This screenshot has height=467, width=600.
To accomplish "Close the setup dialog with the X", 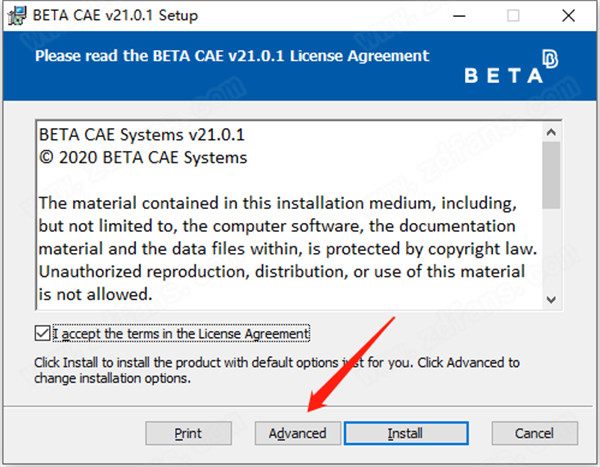I will (x=569, y=16).
